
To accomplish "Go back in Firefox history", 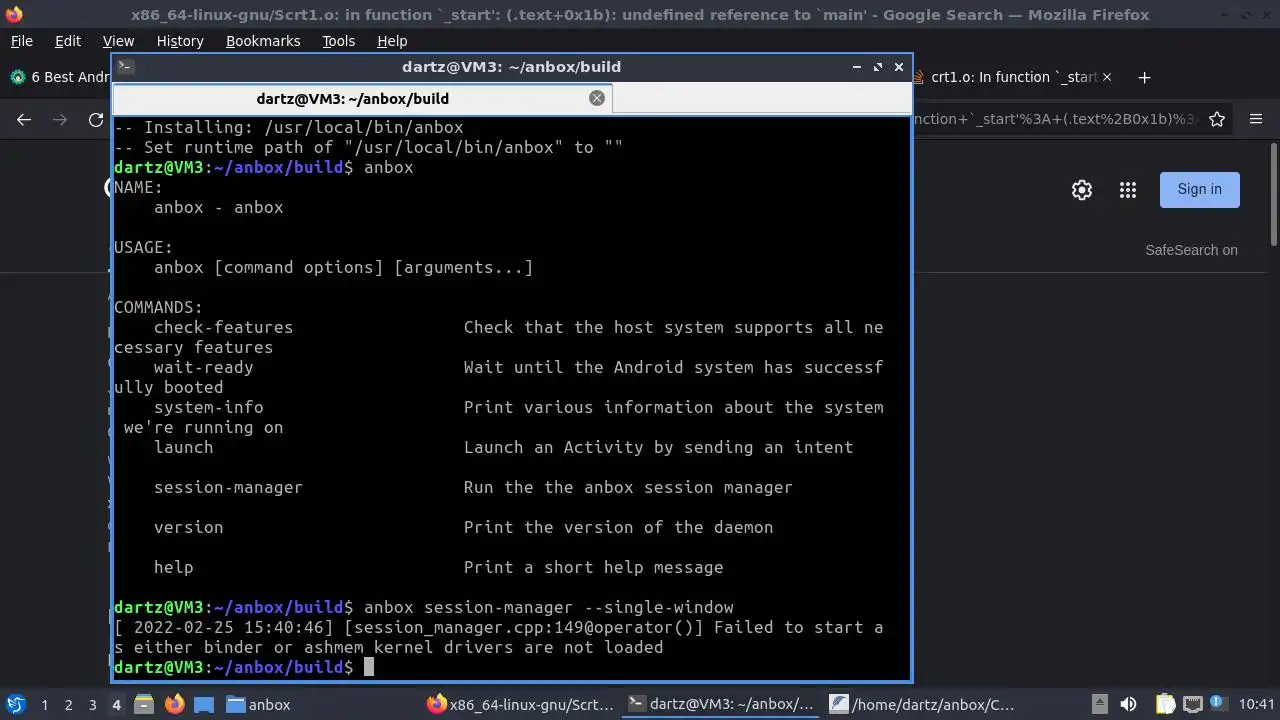I will [24, 119].
